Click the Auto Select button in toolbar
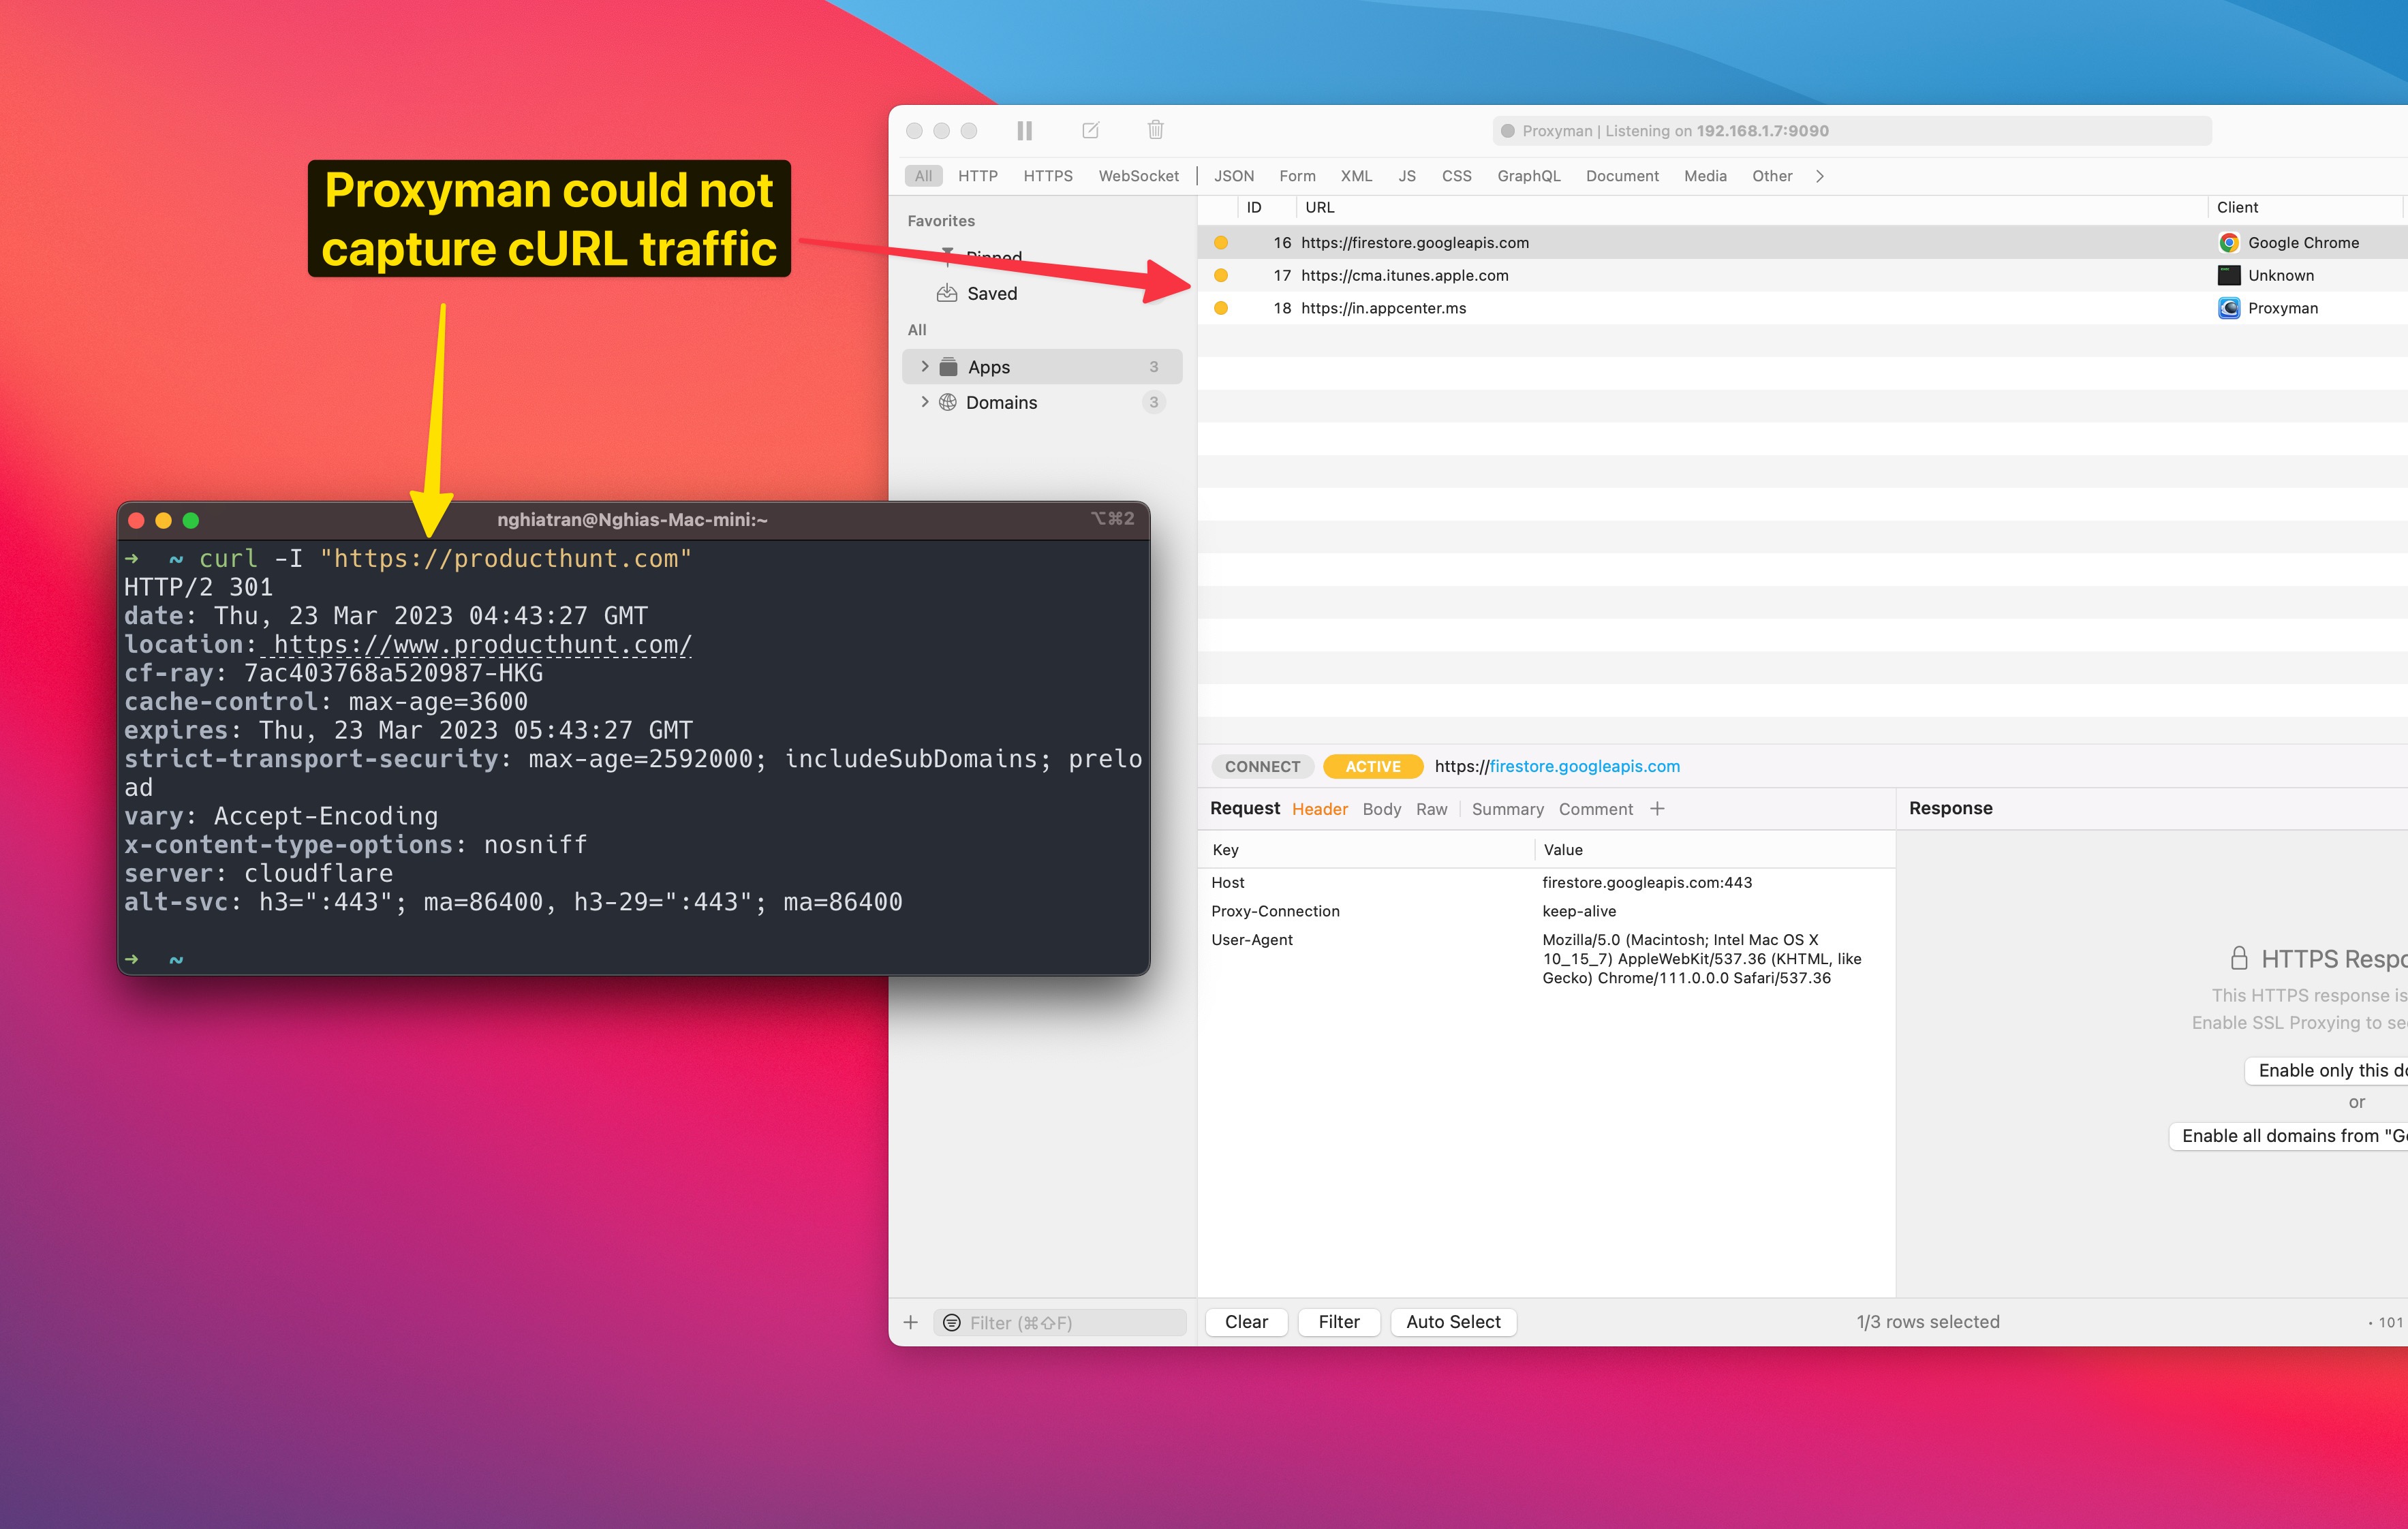Image resolution: width=2408 pixels, height=1529 pixels. 1453,1322
